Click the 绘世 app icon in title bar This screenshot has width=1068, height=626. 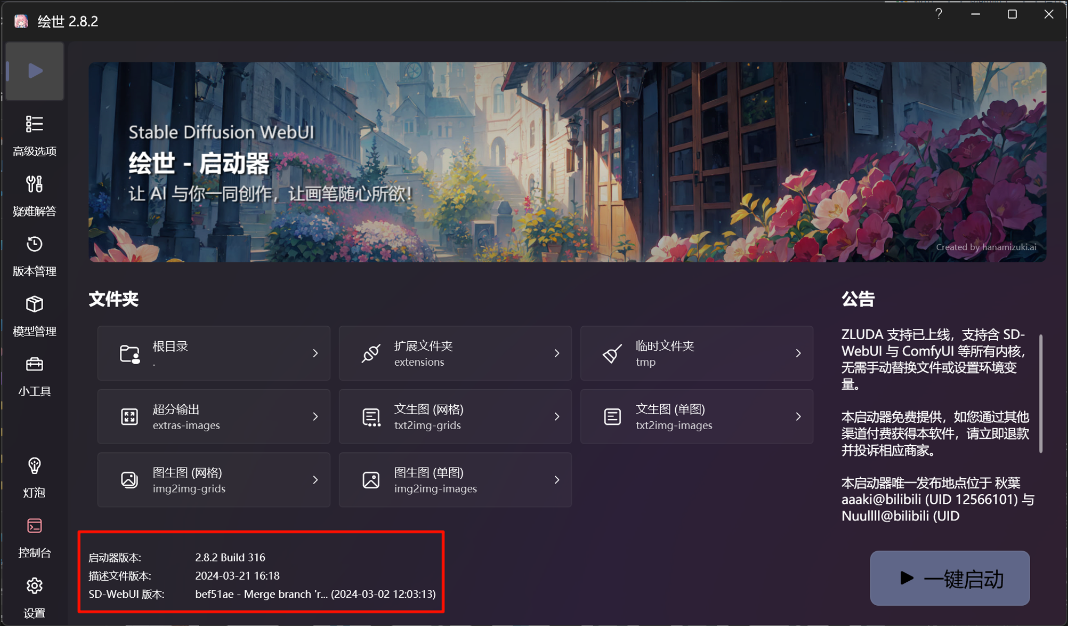tap(21, 21)
